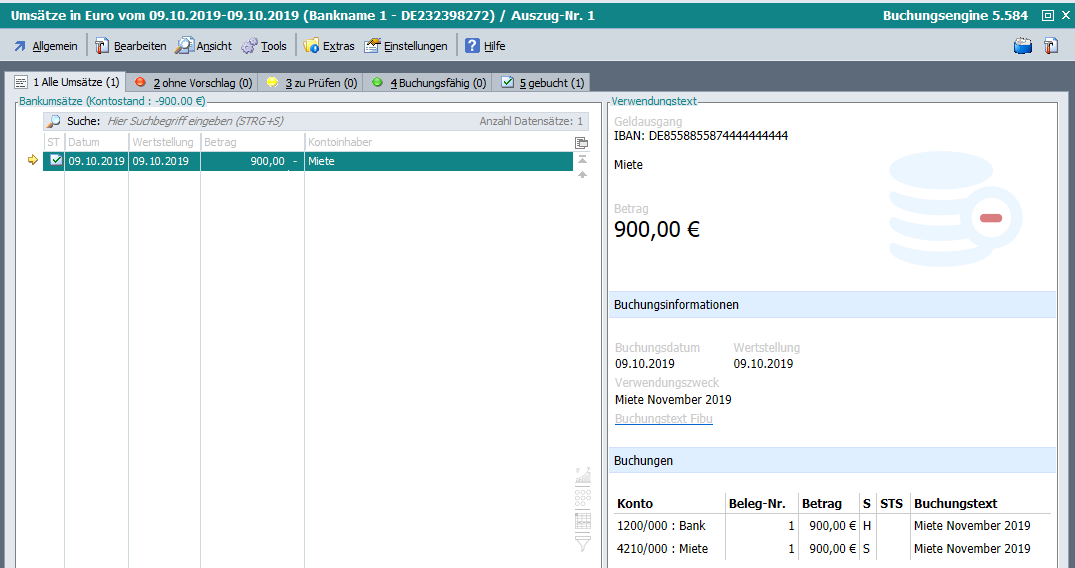Click the red clipboard icon in top-right toolbar
The height and width of the screenshot is (568, 1075).
click(1050, 46)
